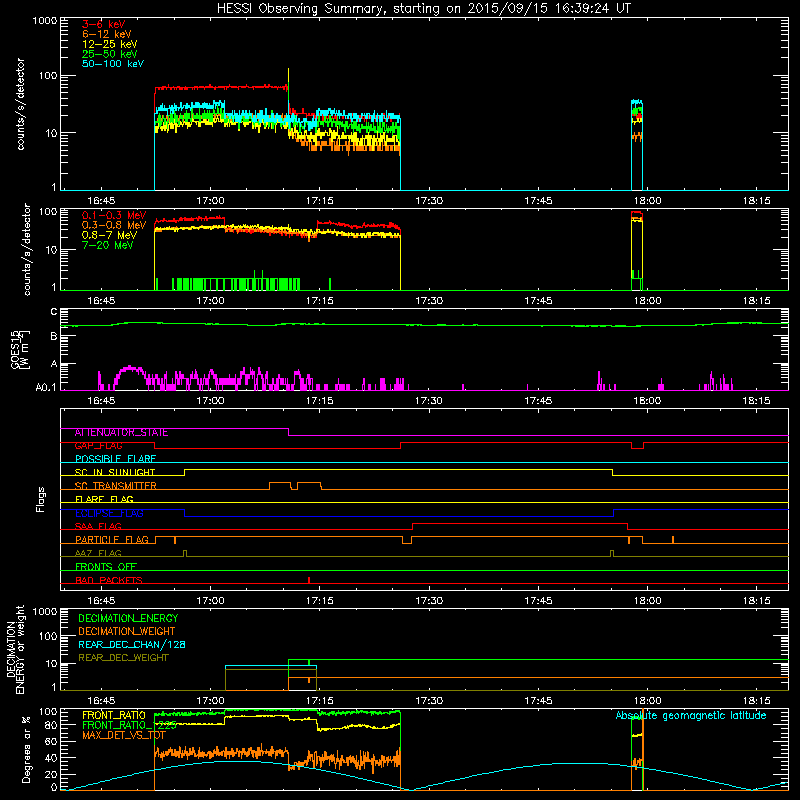This screenshot has height=800, width=800.
Task: Click the yellow 12-25 keV legend entry
Action: click(x=110, y=44)
